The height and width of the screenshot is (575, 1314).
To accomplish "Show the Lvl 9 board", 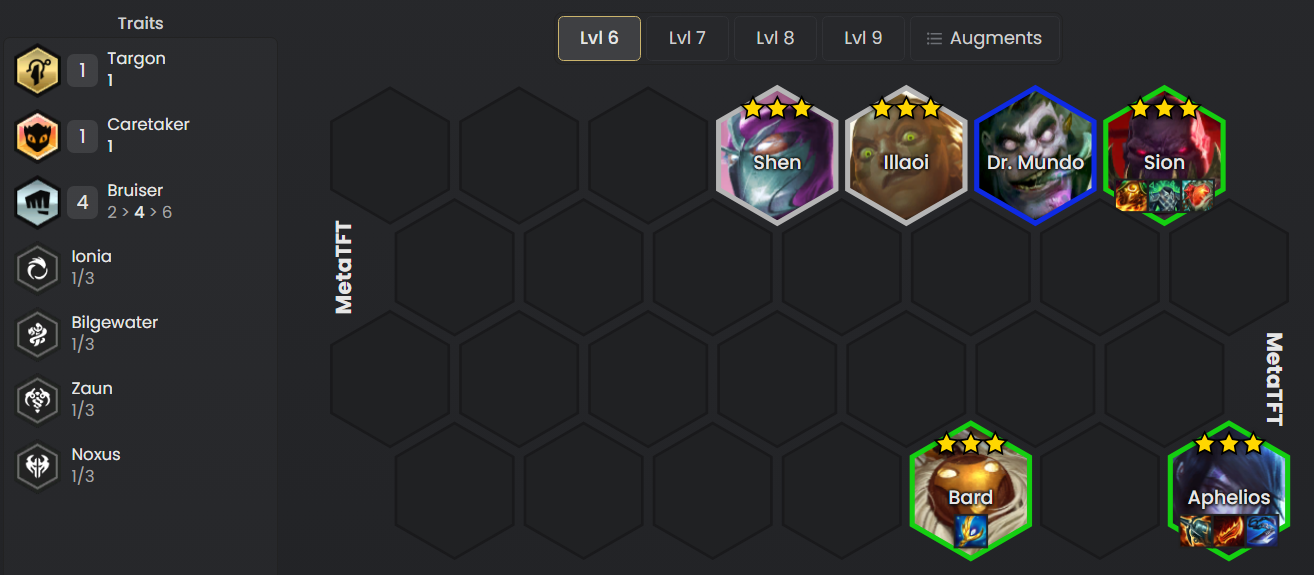I will tap(863, 38).
